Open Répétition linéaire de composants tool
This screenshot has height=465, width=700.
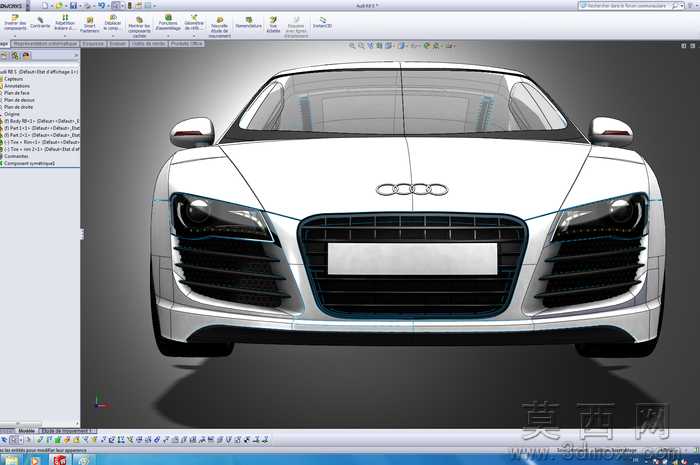coord(65,22)
